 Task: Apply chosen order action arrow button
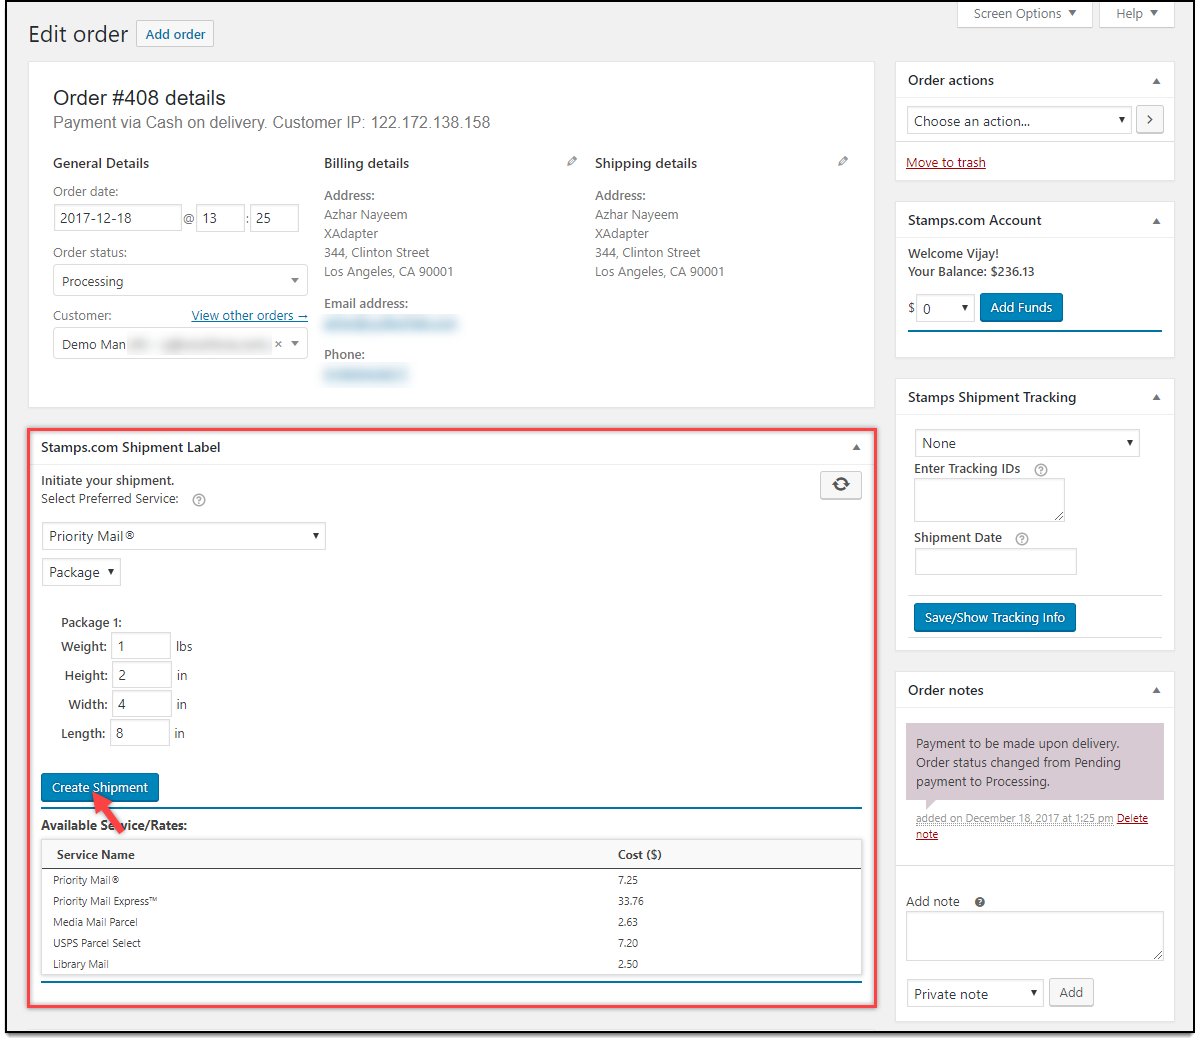click(1150, 120)
